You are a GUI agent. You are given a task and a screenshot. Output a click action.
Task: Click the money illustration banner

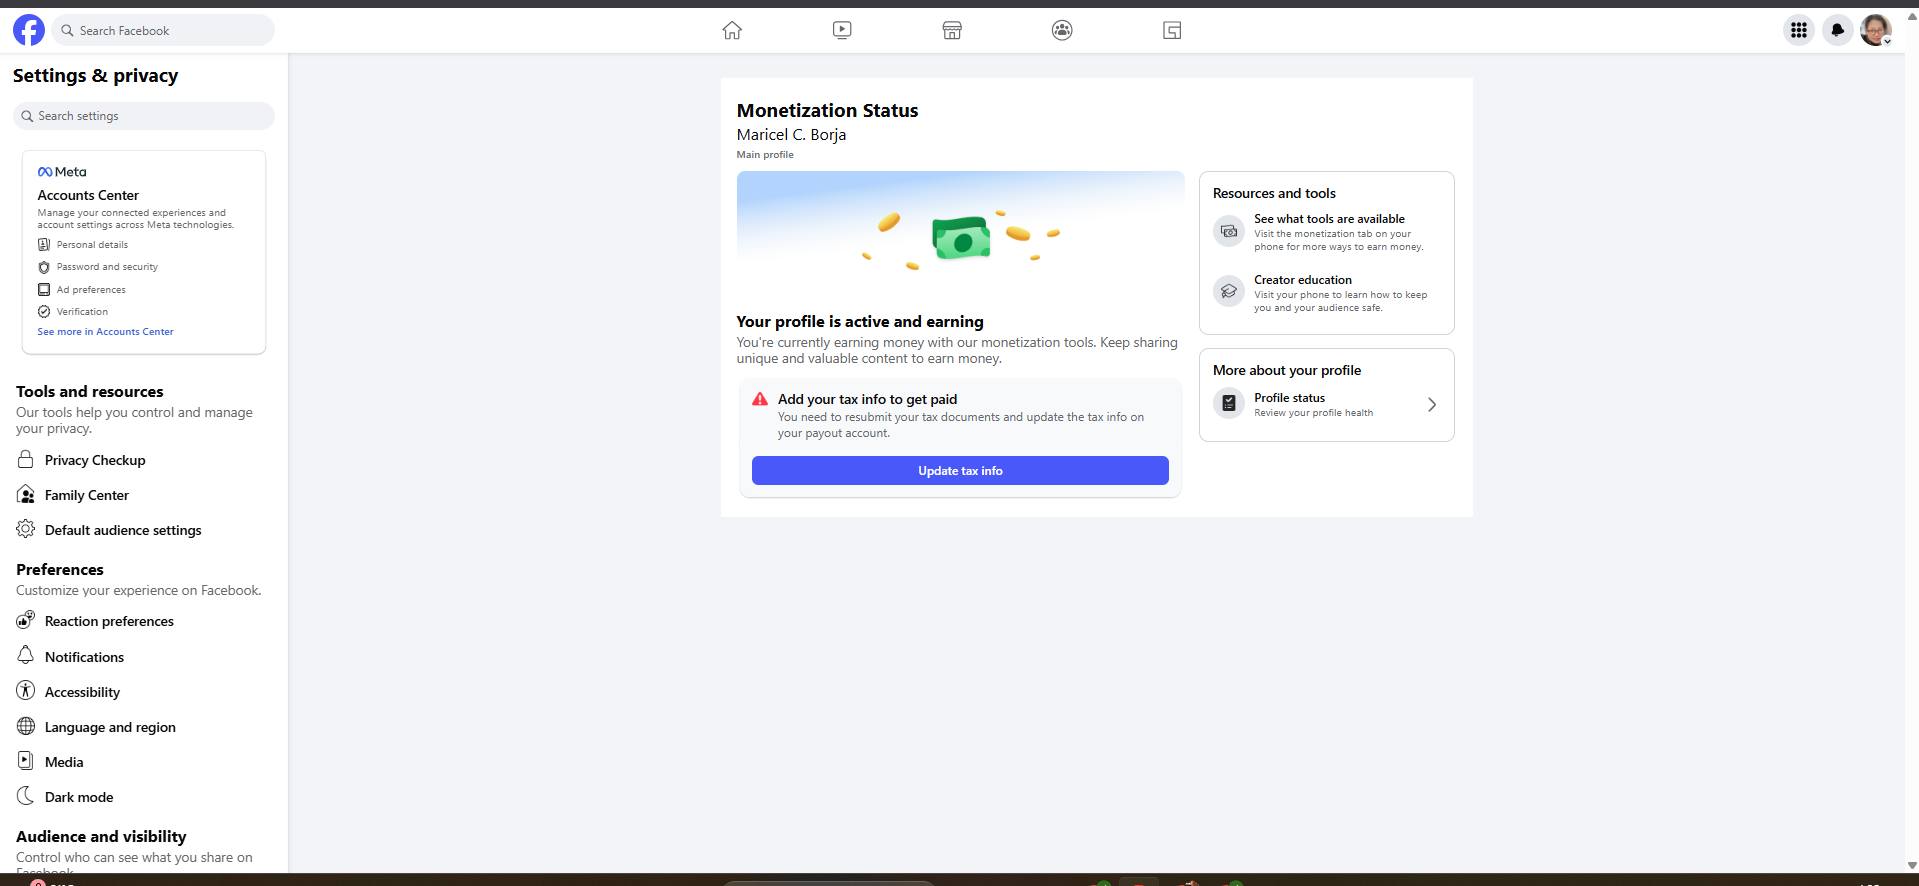[x=960, y=237]
